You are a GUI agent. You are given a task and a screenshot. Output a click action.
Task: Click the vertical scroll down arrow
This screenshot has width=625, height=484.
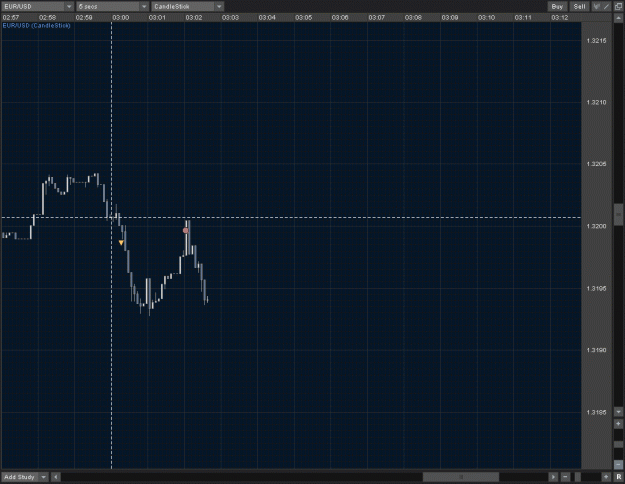(x=619, y=412)
